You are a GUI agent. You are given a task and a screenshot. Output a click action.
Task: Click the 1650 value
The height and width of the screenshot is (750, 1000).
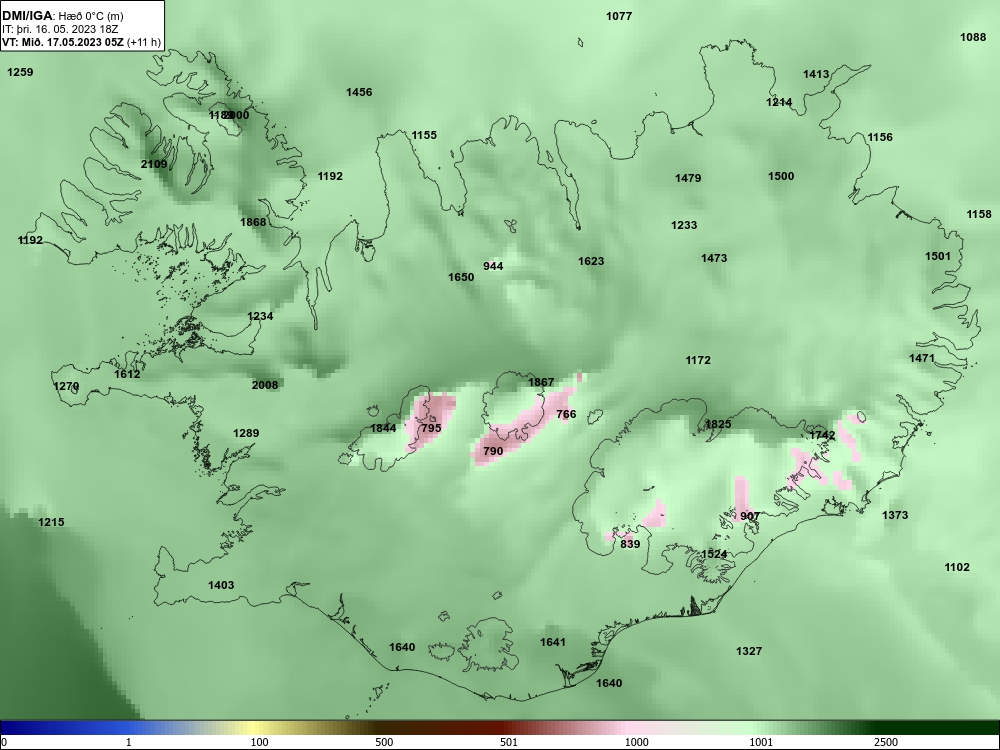tap(460, 277)
